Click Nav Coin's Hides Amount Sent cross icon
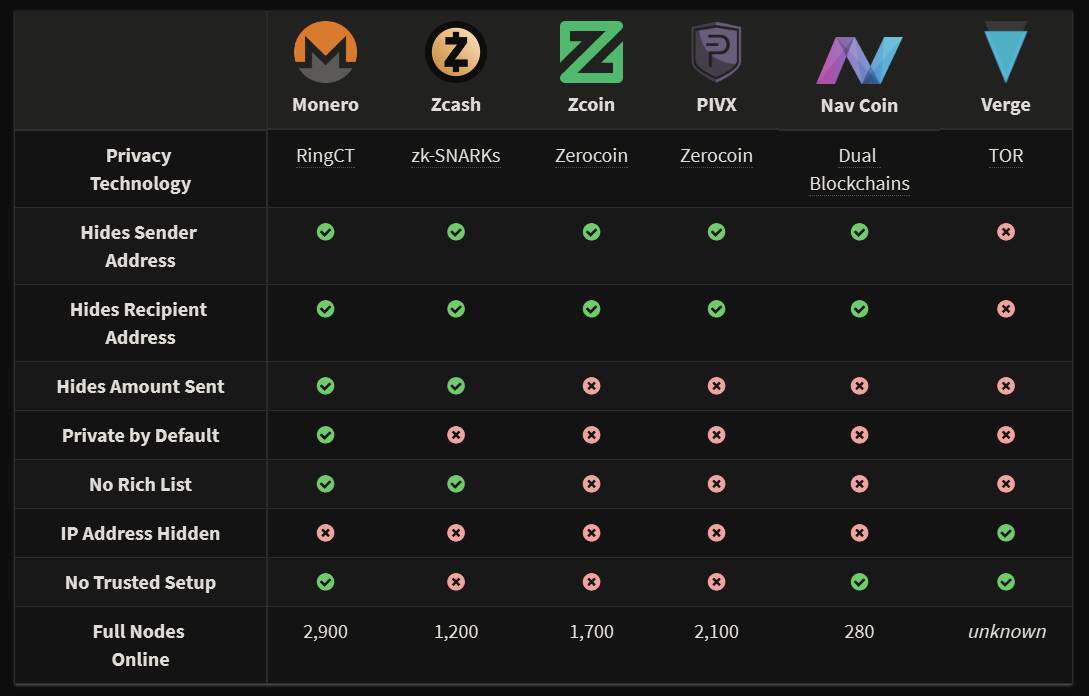 point(859,386)
